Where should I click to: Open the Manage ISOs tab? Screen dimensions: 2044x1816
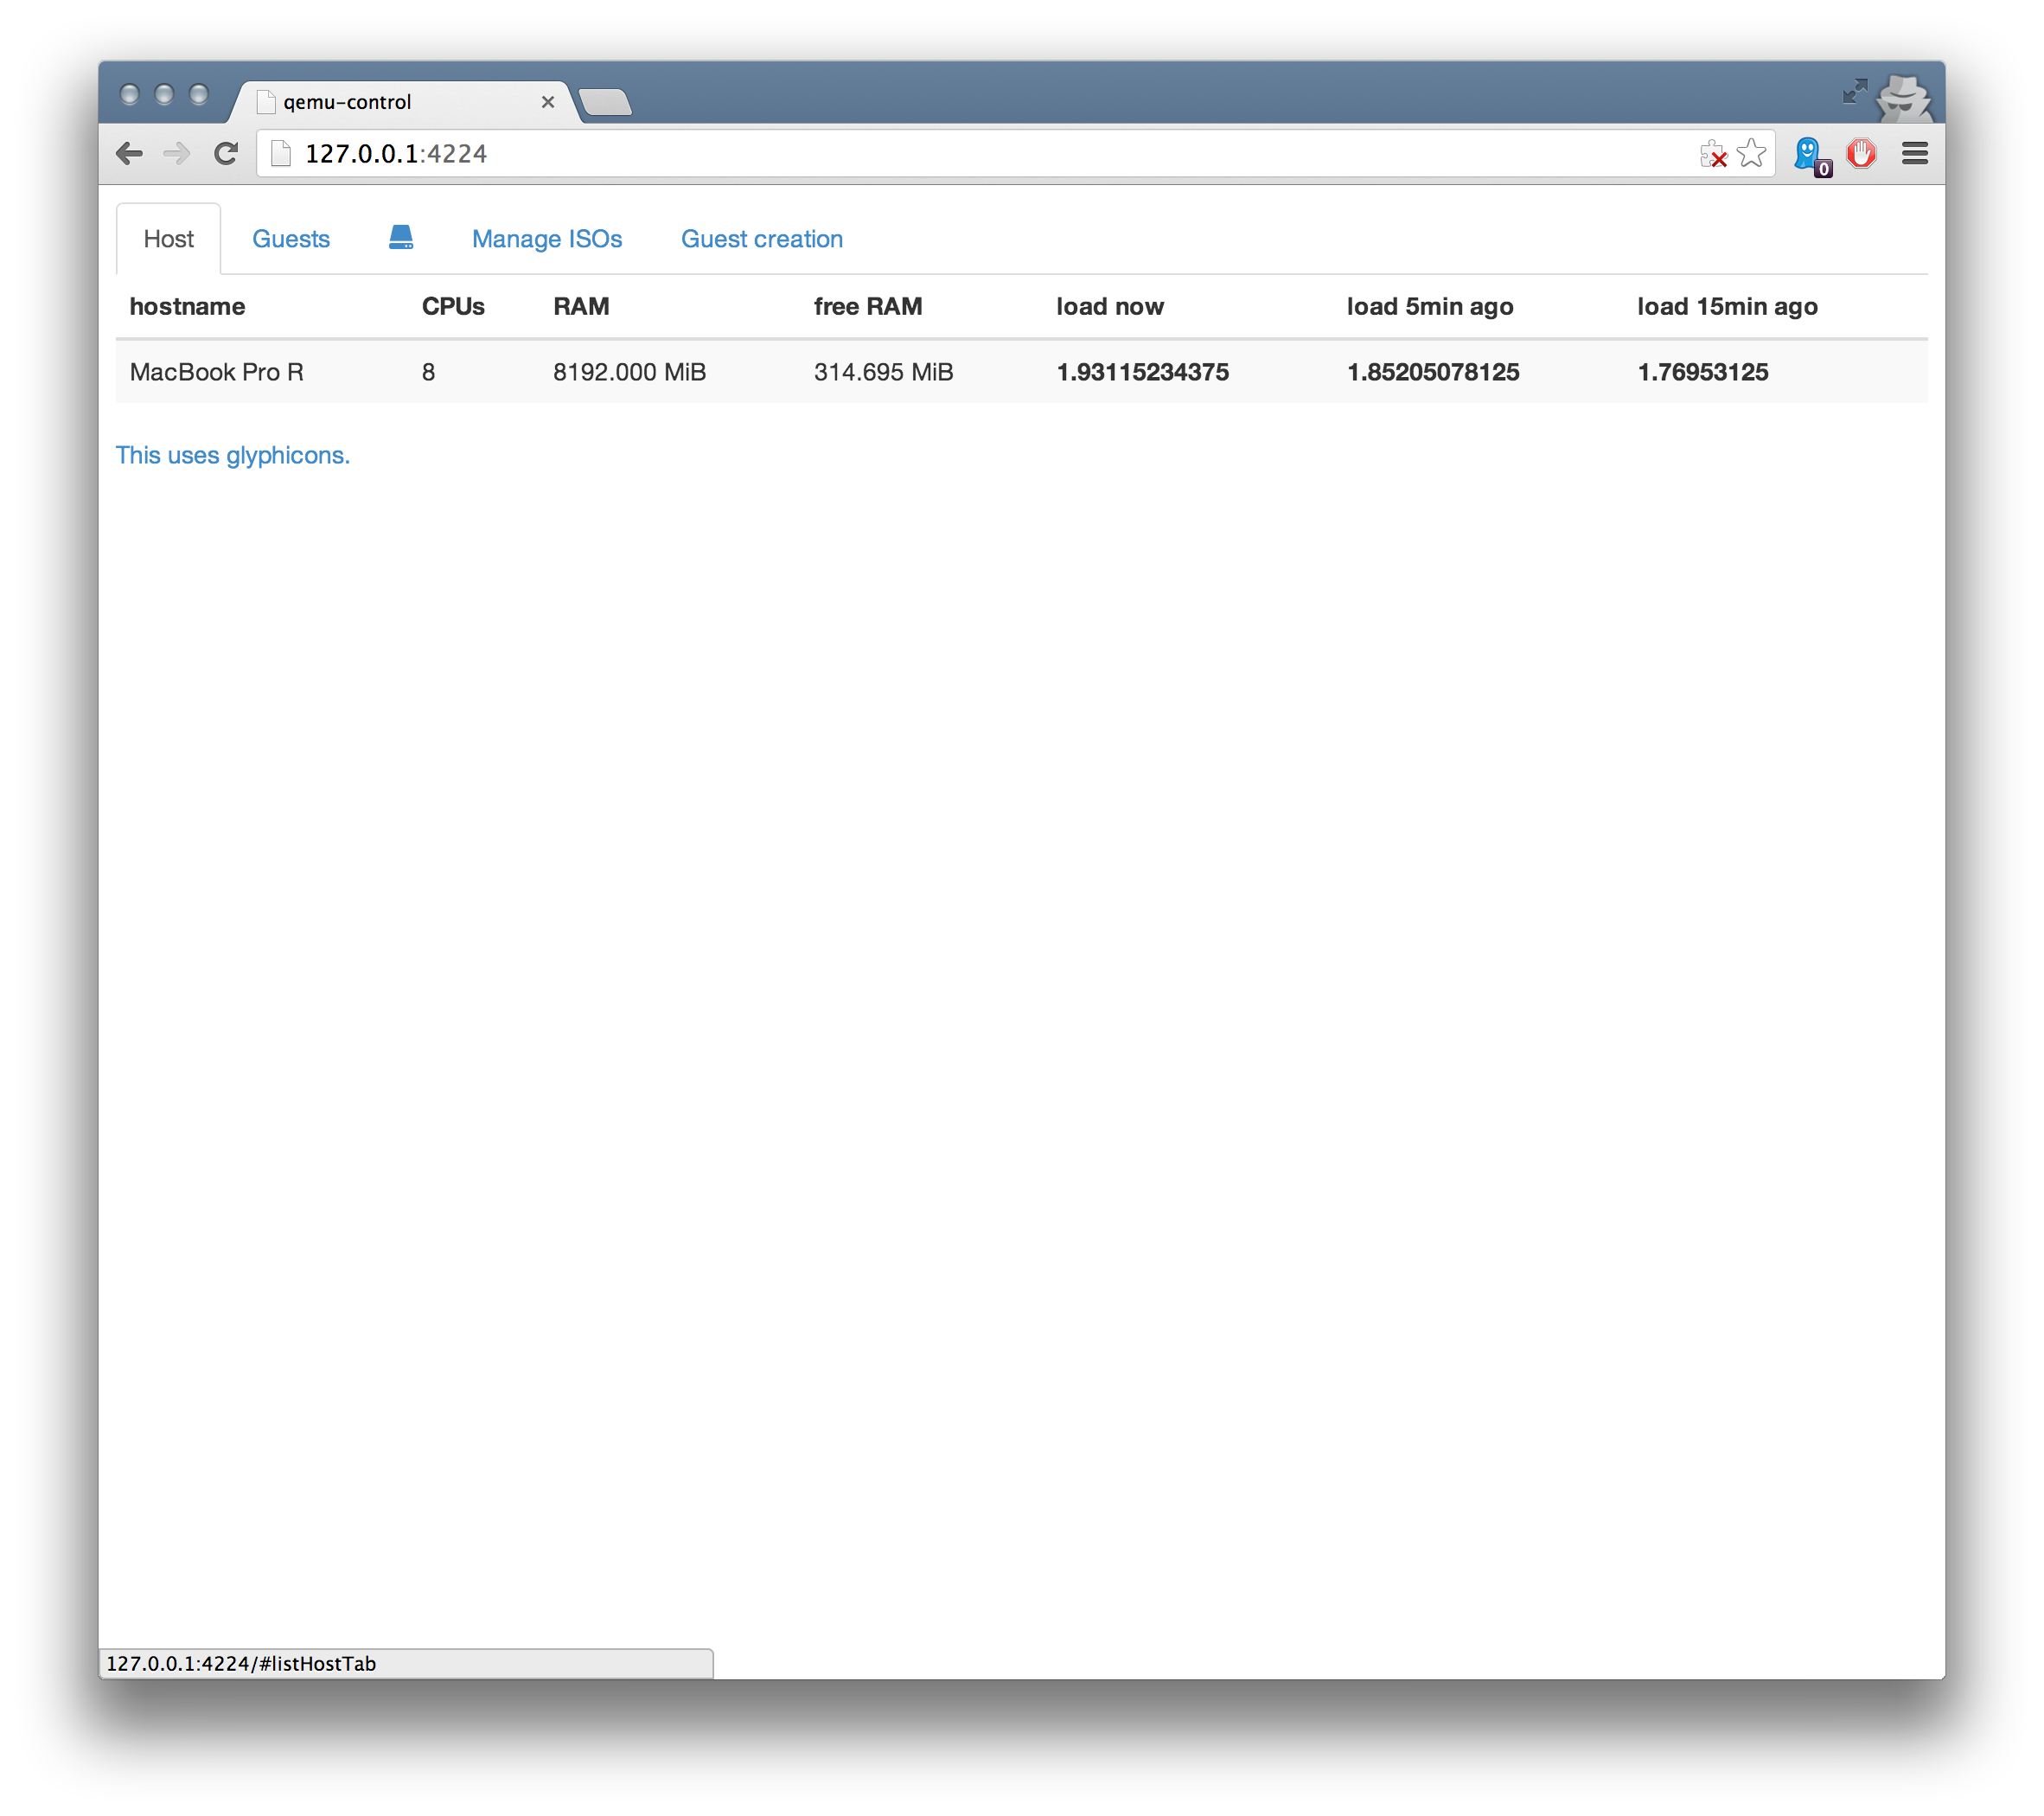(547, 239)
